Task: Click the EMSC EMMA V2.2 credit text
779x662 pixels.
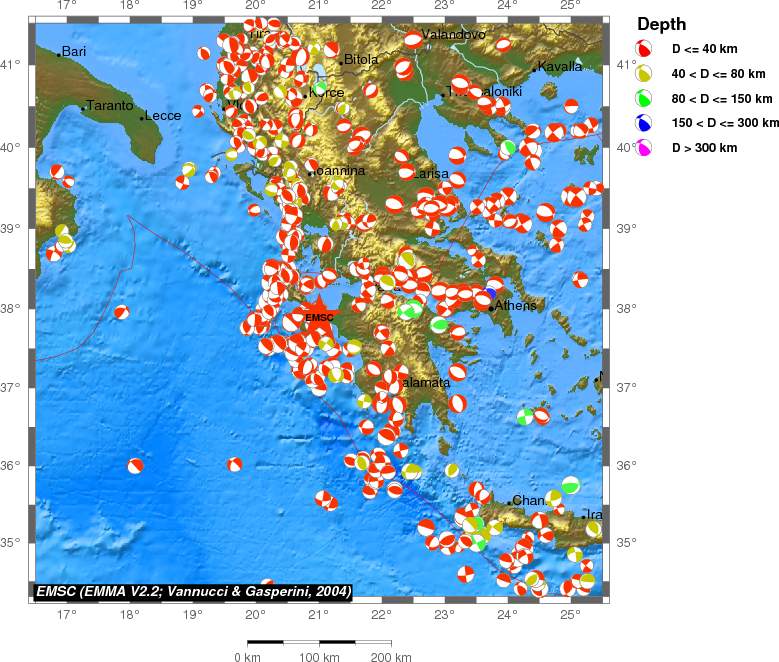Action: (193, 592)
